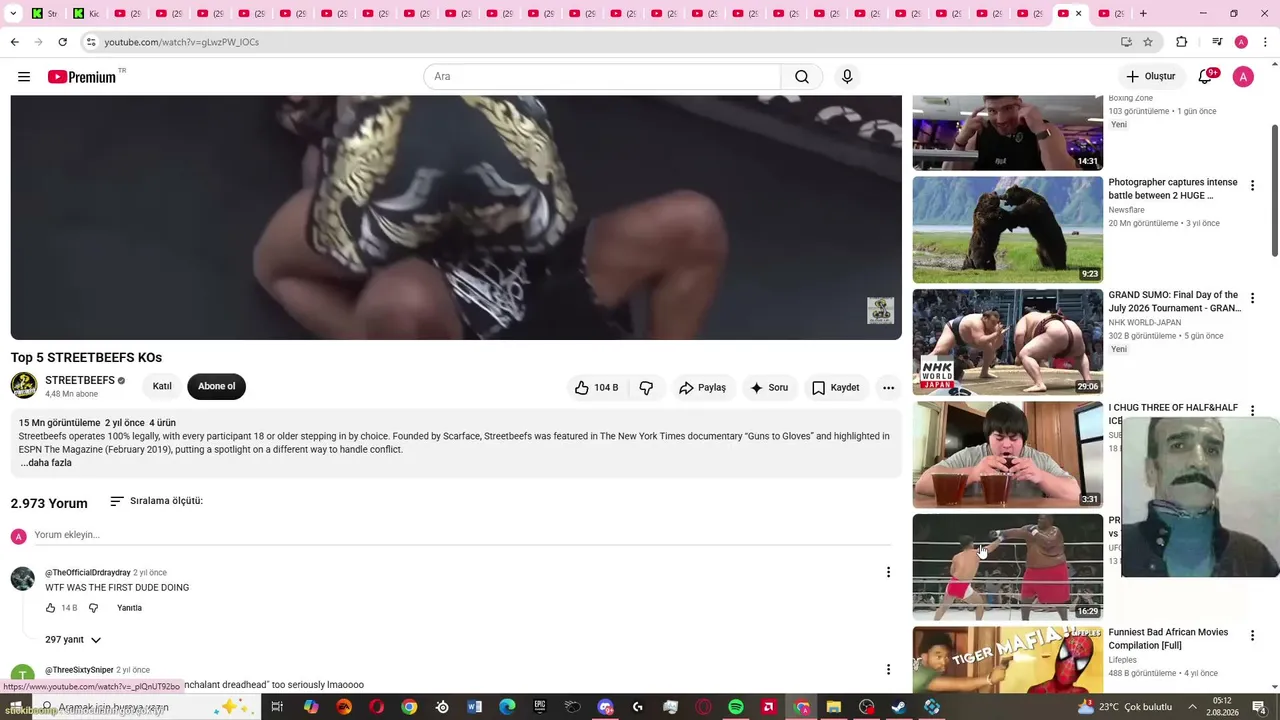Open the Funniest Bad African Movies thumbnail
The height and width of the screenshot is (720, 1280).
click(1008, 660)
